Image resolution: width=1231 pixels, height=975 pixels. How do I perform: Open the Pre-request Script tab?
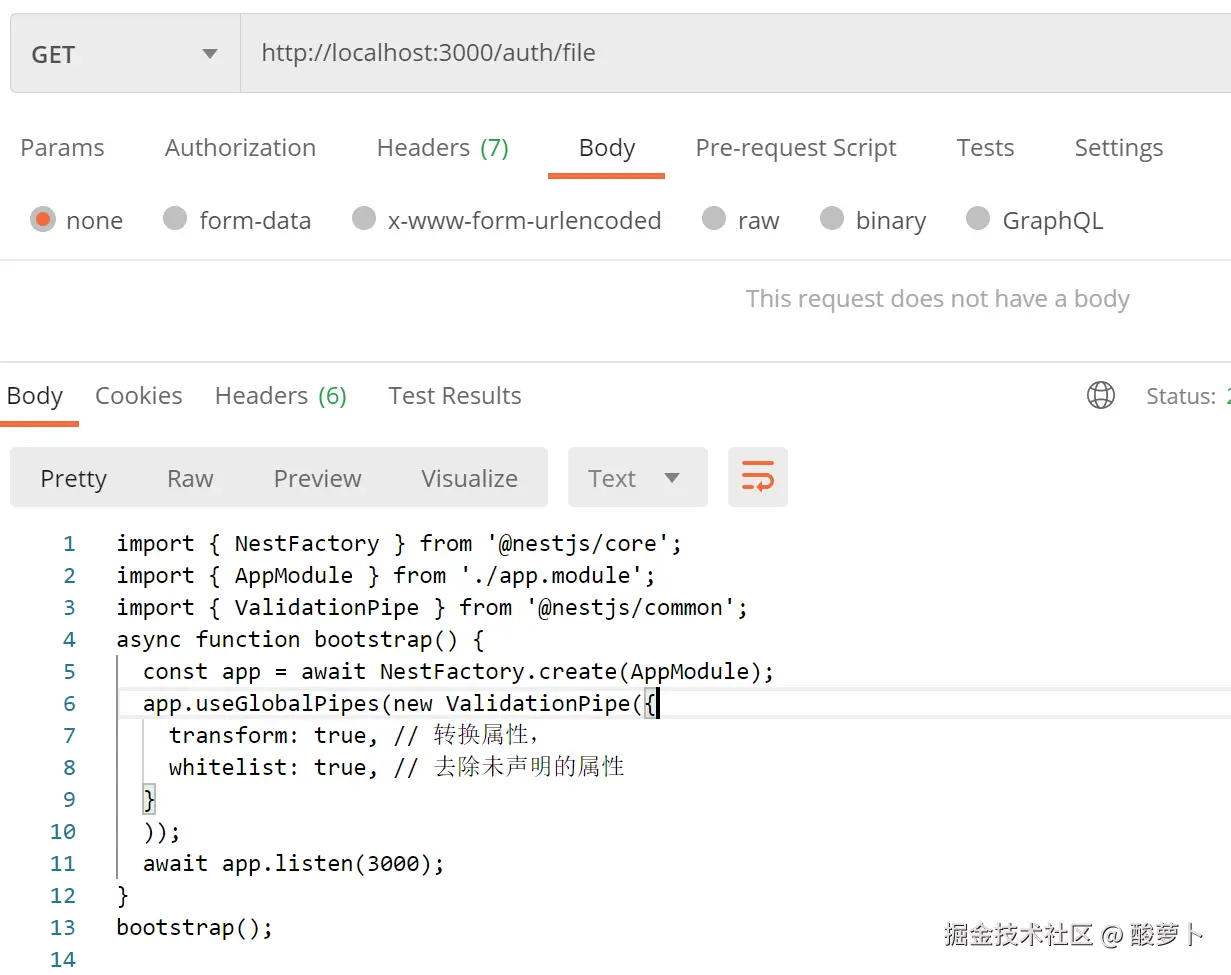click(796, 148)
